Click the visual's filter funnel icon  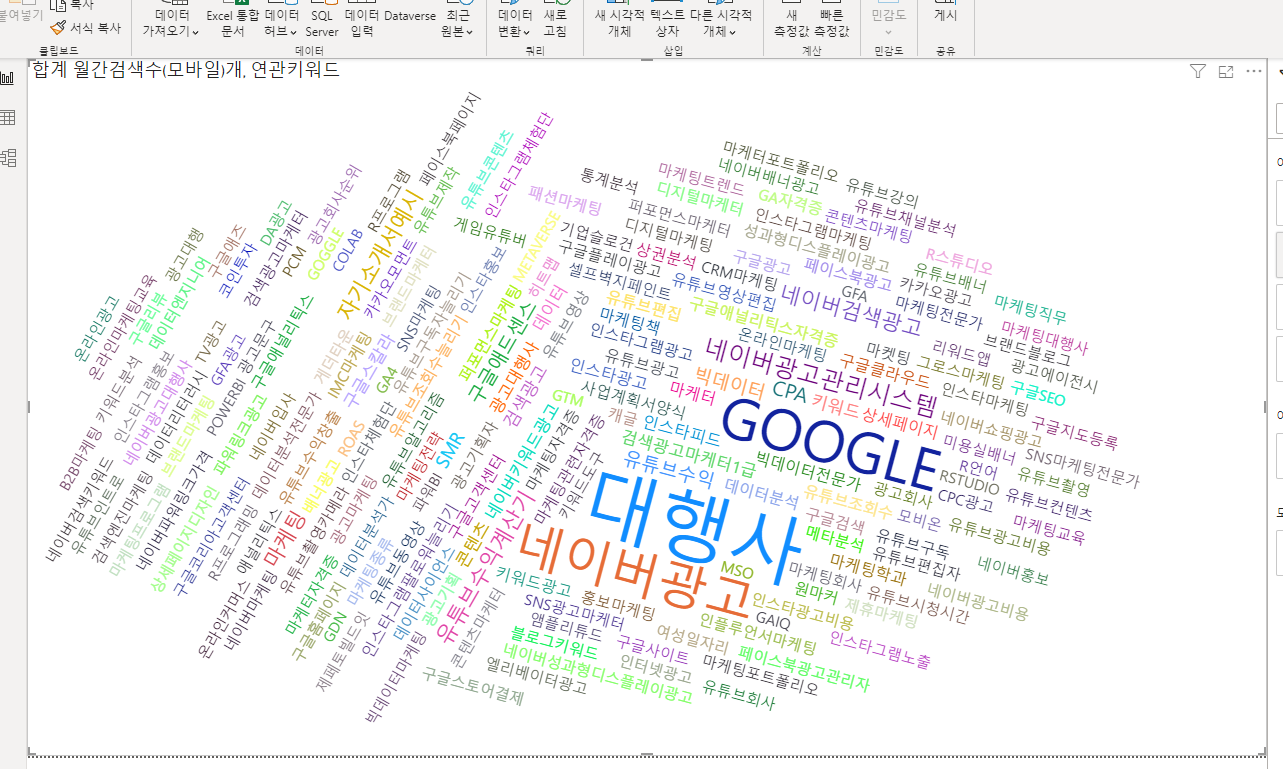[x=1198, y=71]
